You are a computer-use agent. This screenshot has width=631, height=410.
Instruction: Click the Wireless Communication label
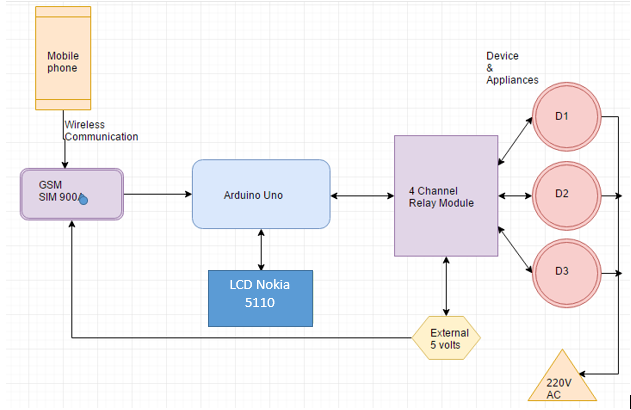101,131
